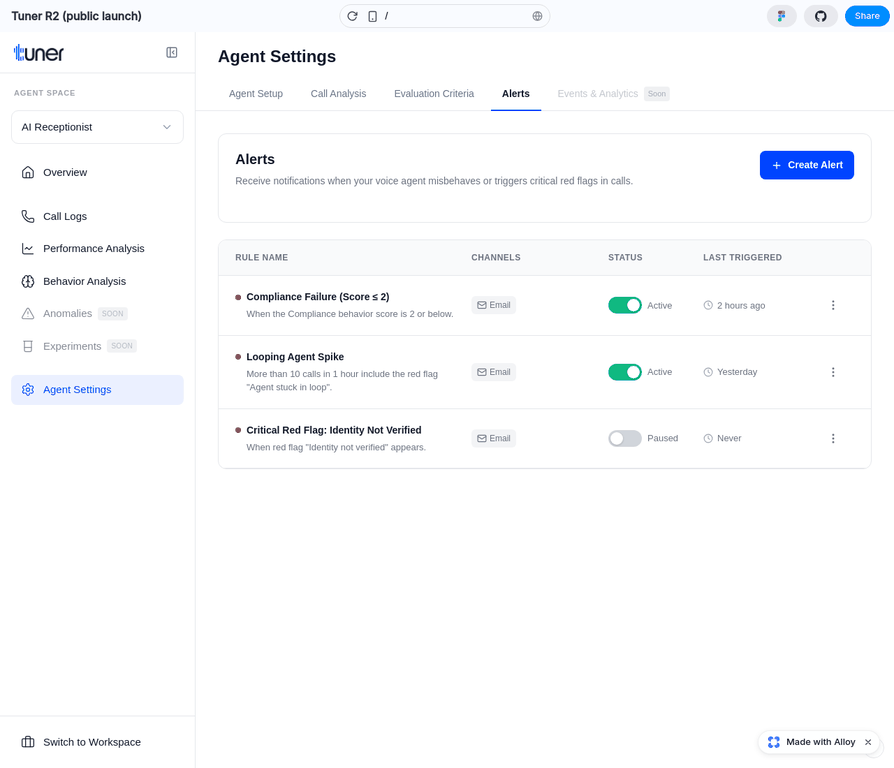Switch to the Evaluation Criteria tab

433,93
